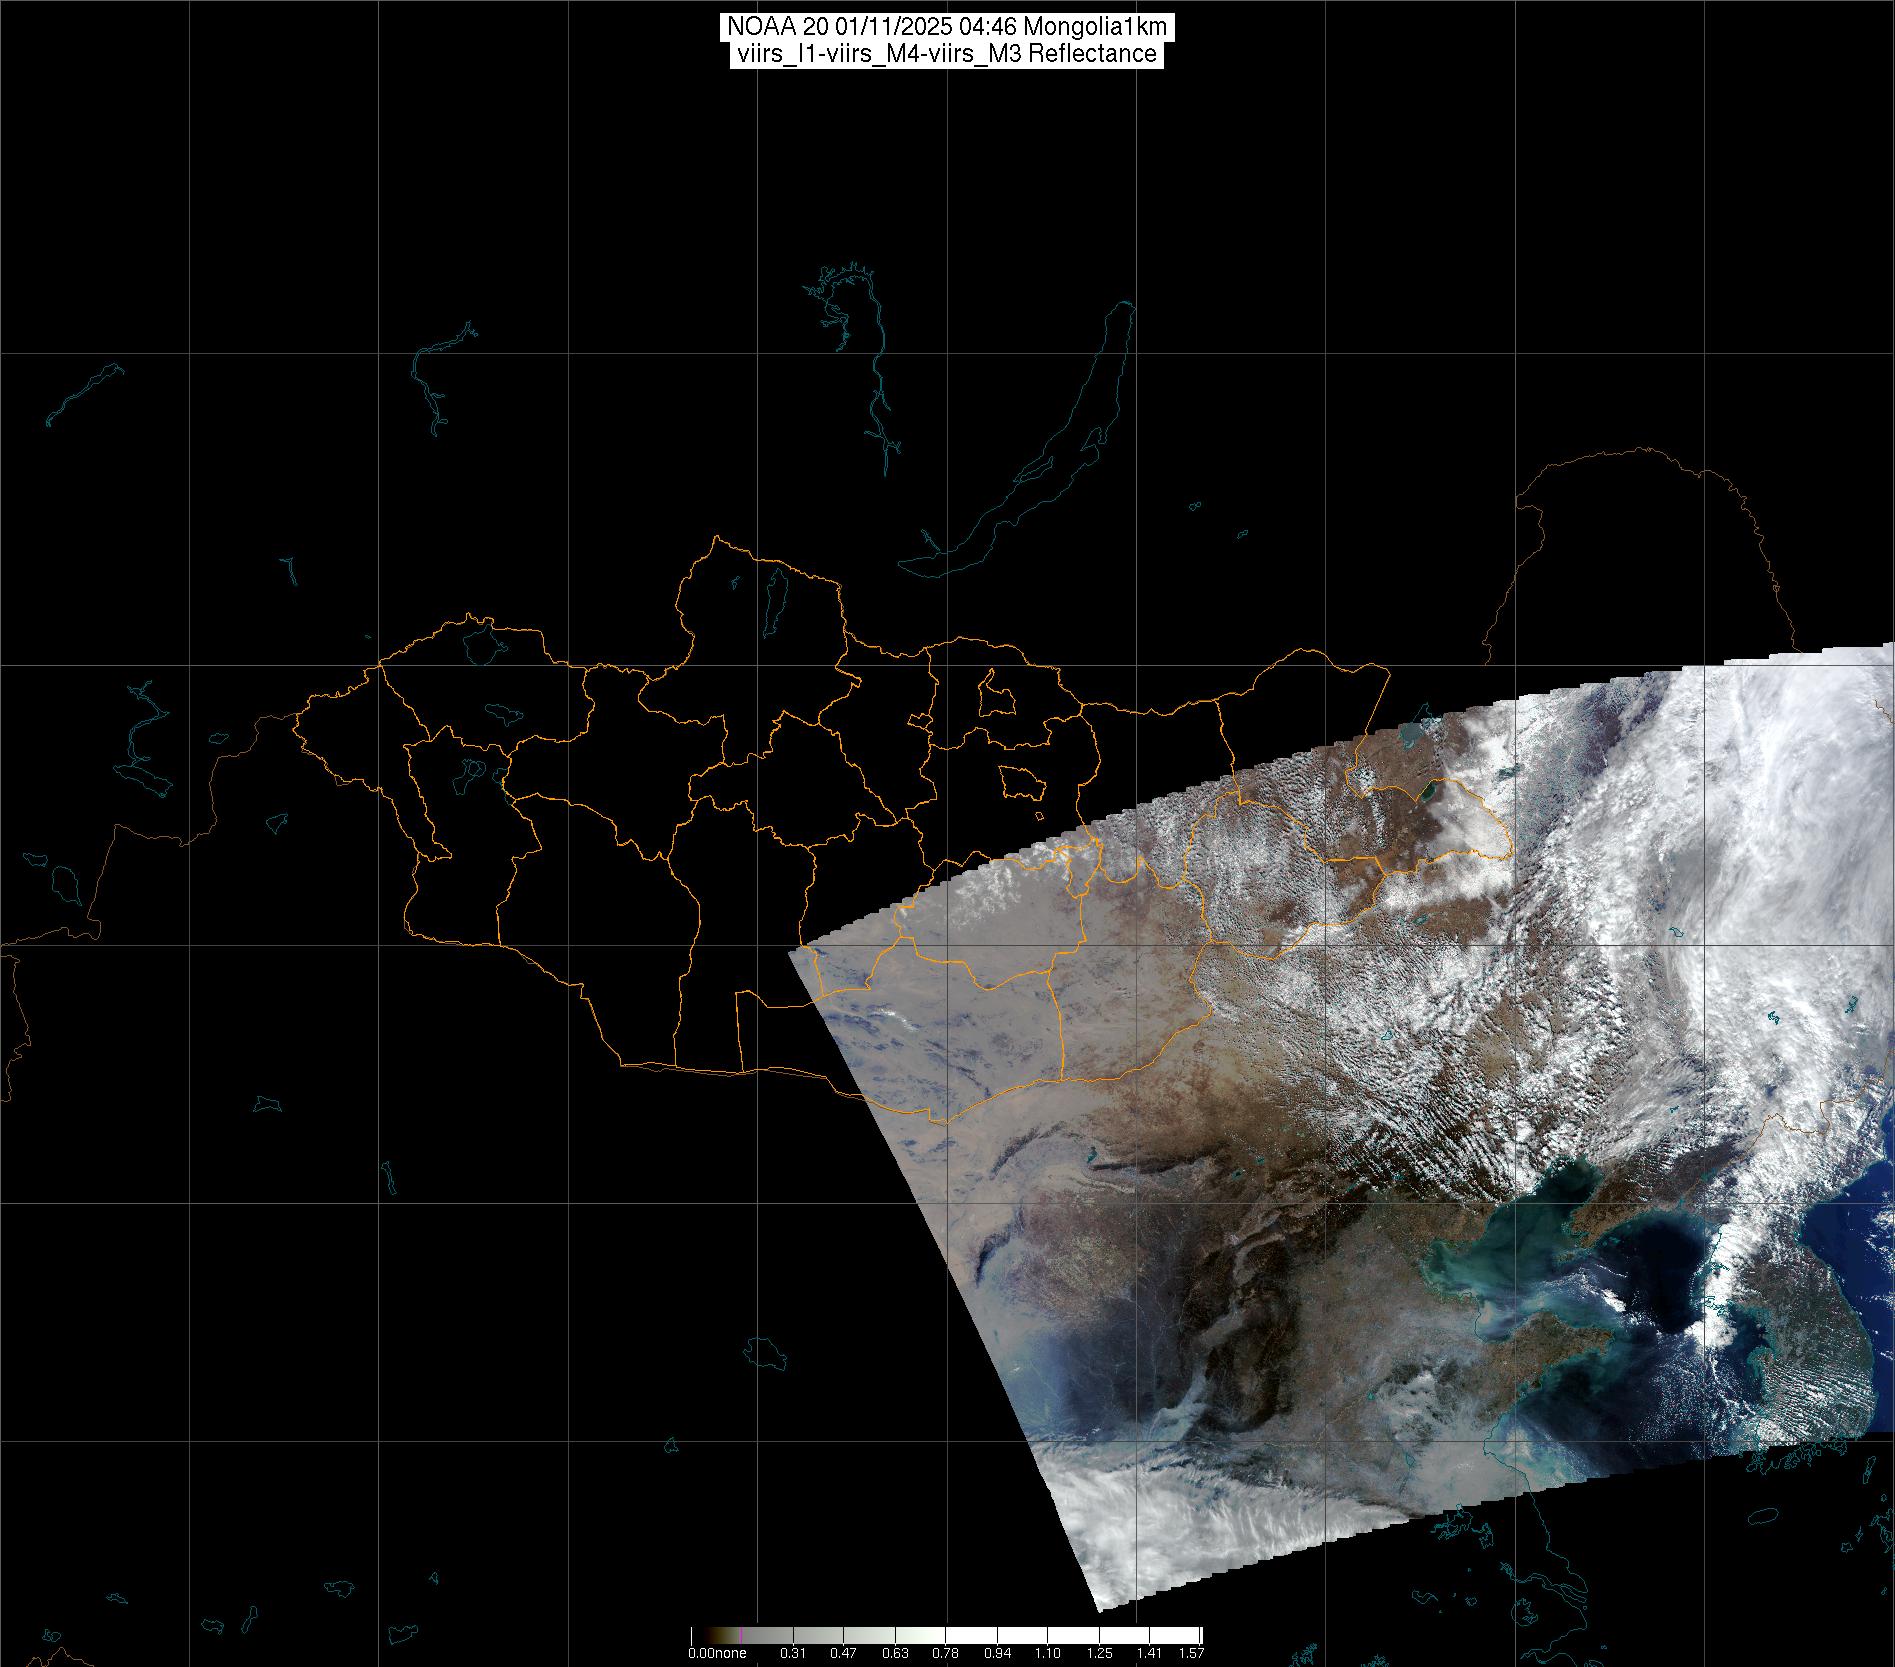Image resolution: width=1895 pixels, height=1667 pixels.
Task: Click the "0.78" colorbar label
Action: point(946,1653)
